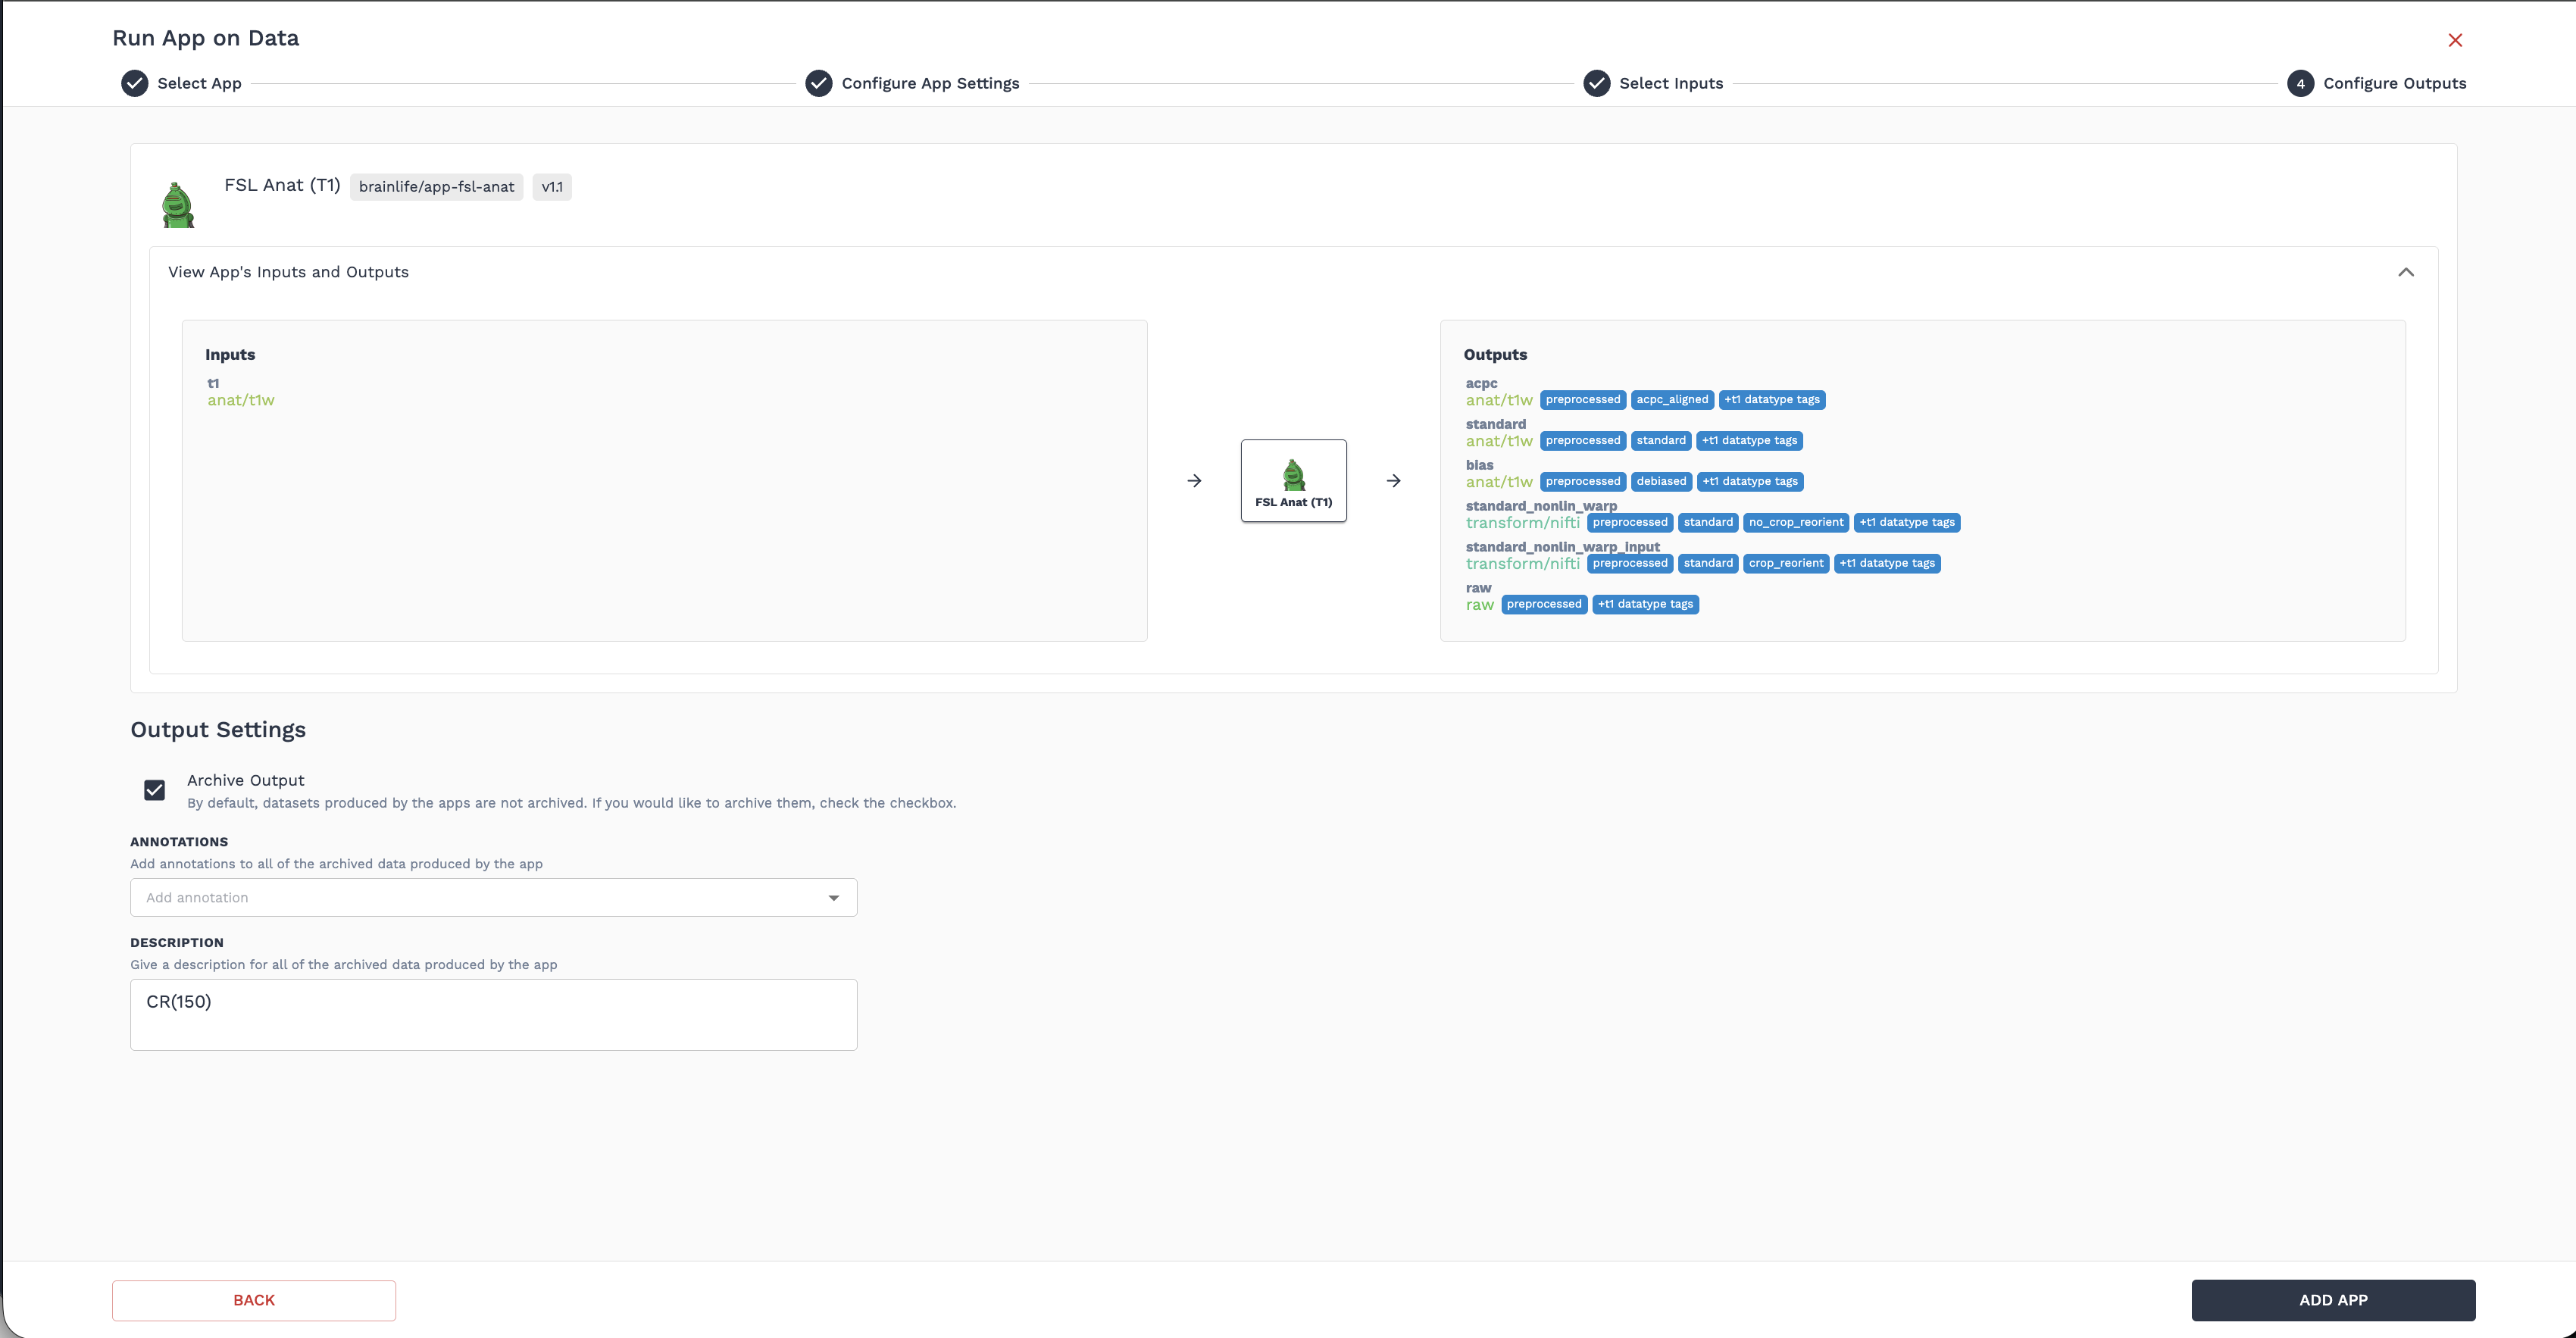Go to the Select Inputs step label
The width and height of the screenshot is (2576, 1338).
[x=1671, y=83]
